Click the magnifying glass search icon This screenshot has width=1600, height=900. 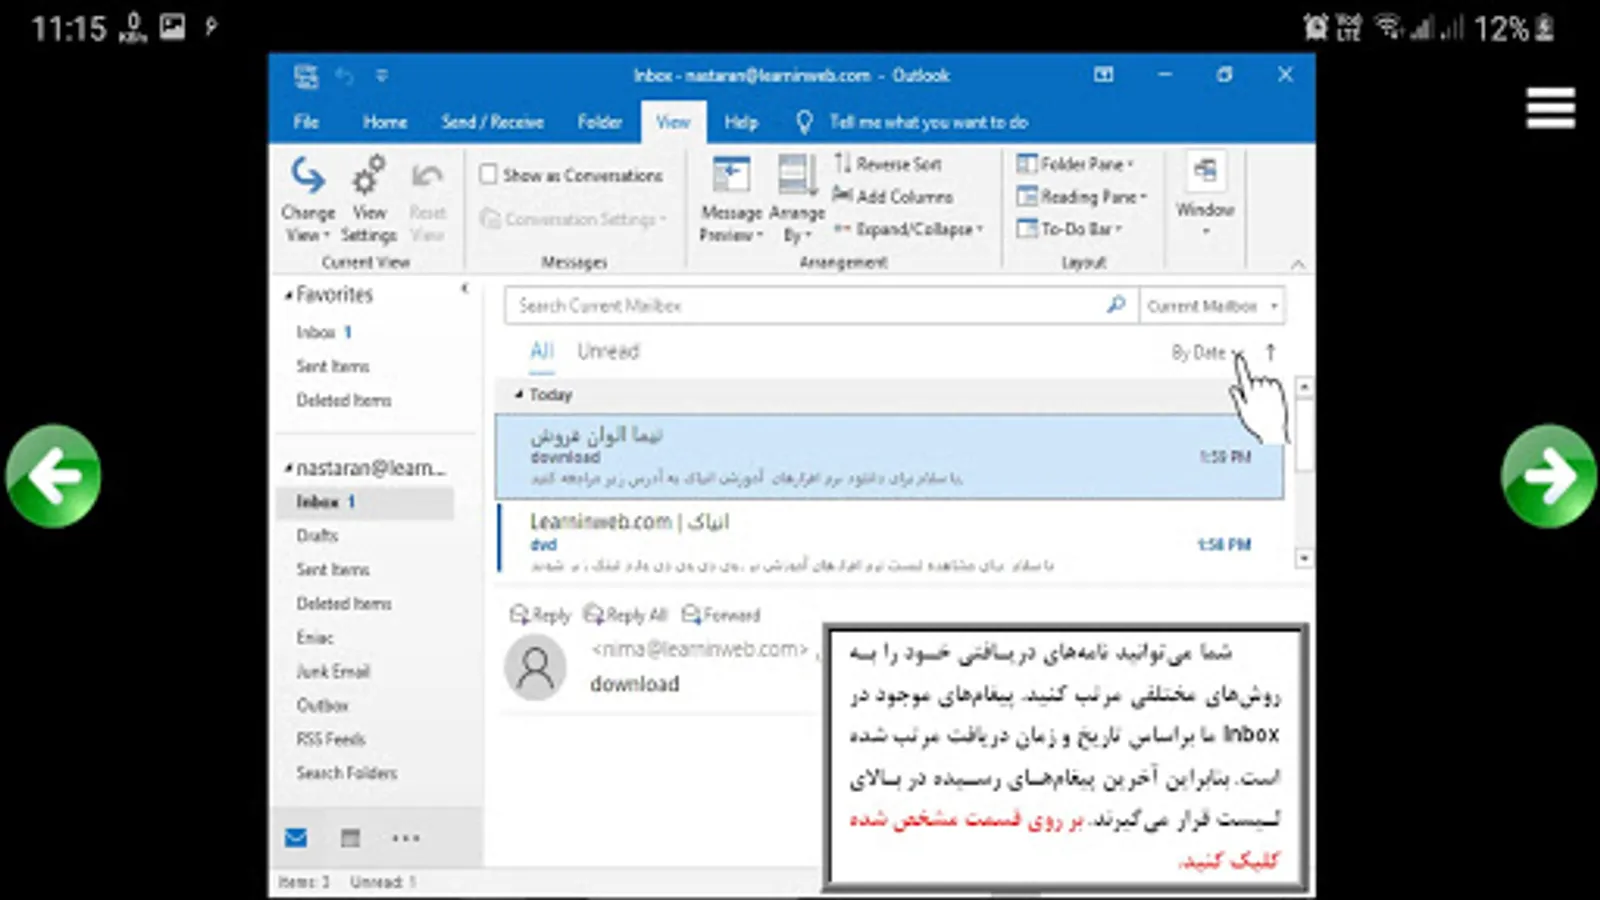tap(1116, 305)
